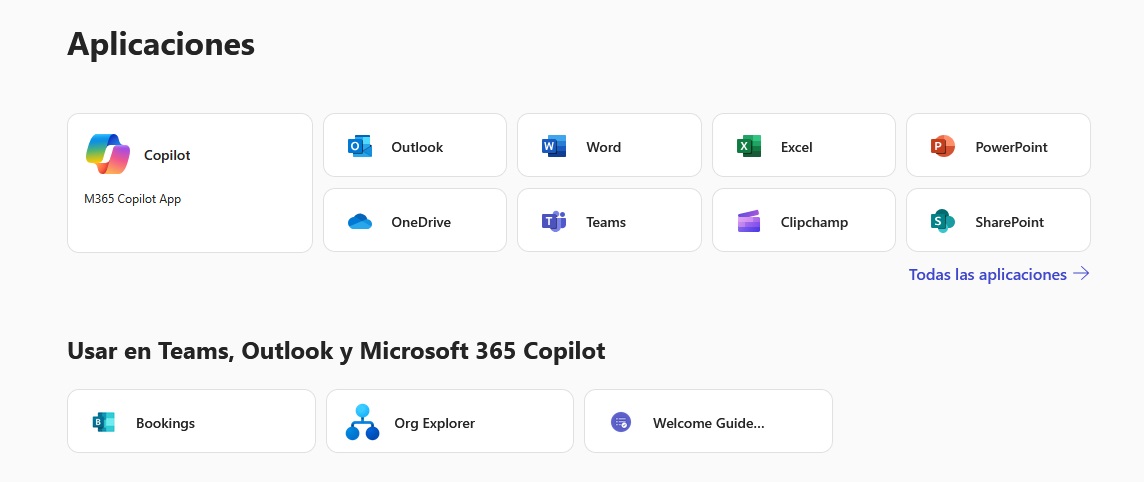Open the Excel green icon
Viewport: 1144px width, 482px height.
pyautogui.click(x=748, y=146)
